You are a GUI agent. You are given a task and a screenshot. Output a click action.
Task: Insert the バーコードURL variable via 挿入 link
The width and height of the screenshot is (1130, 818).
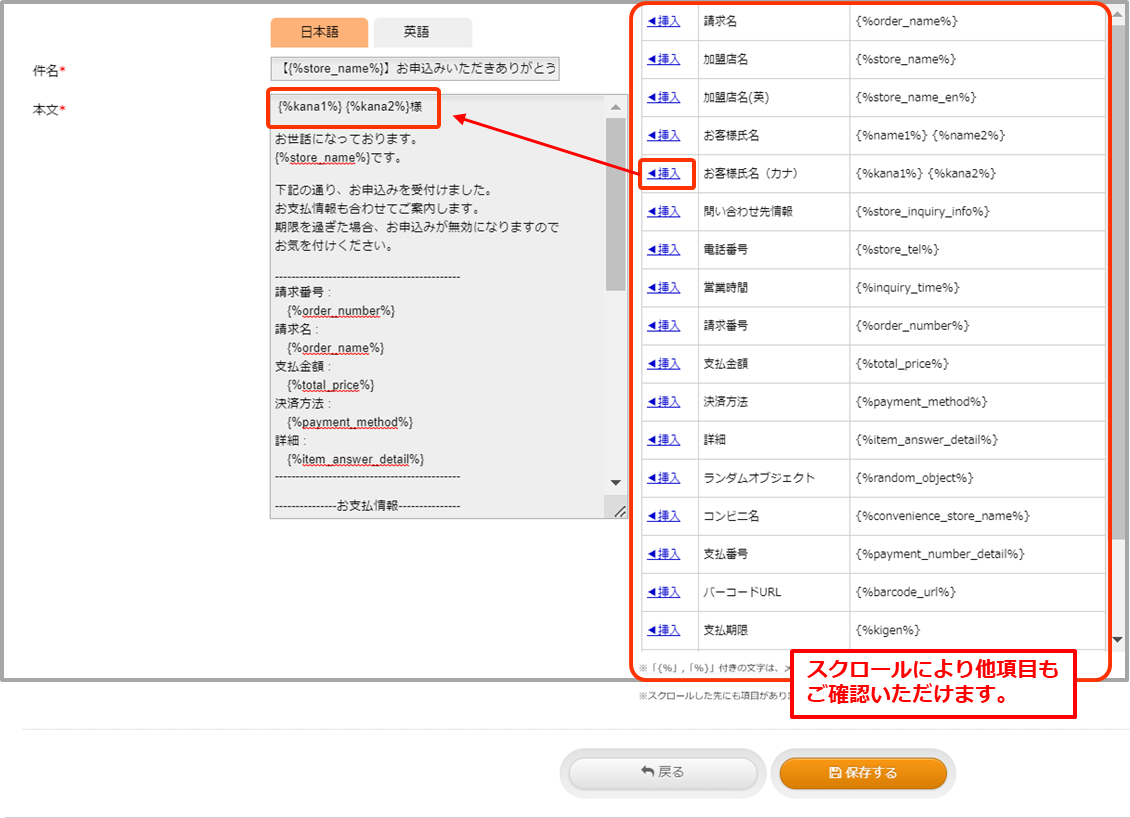[664, 591]
